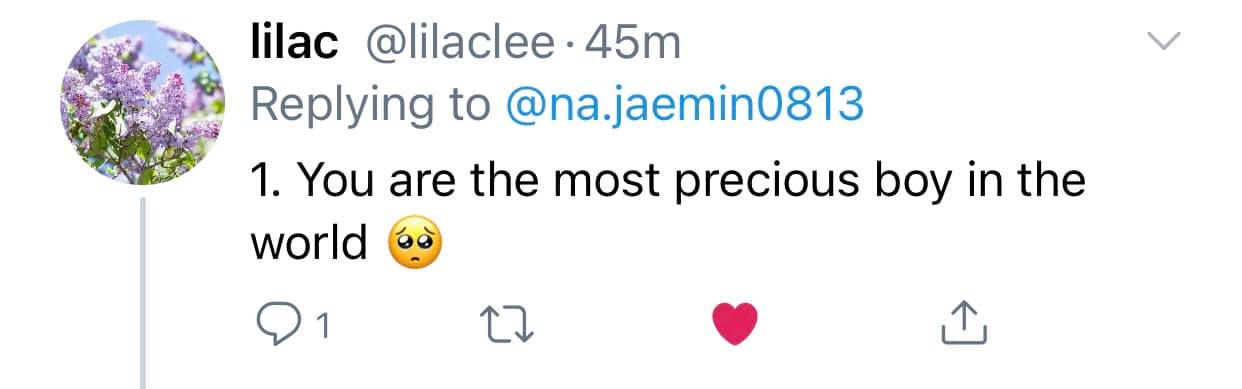Click the reply speech bubble icon
1242x389 pixels.
coord(275,322)
